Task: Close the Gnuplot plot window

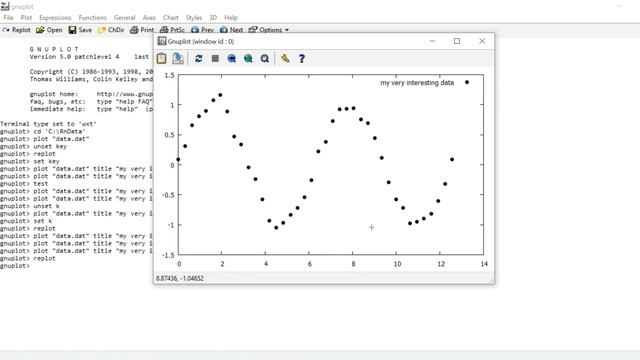Action: click(x=482, y=41)
